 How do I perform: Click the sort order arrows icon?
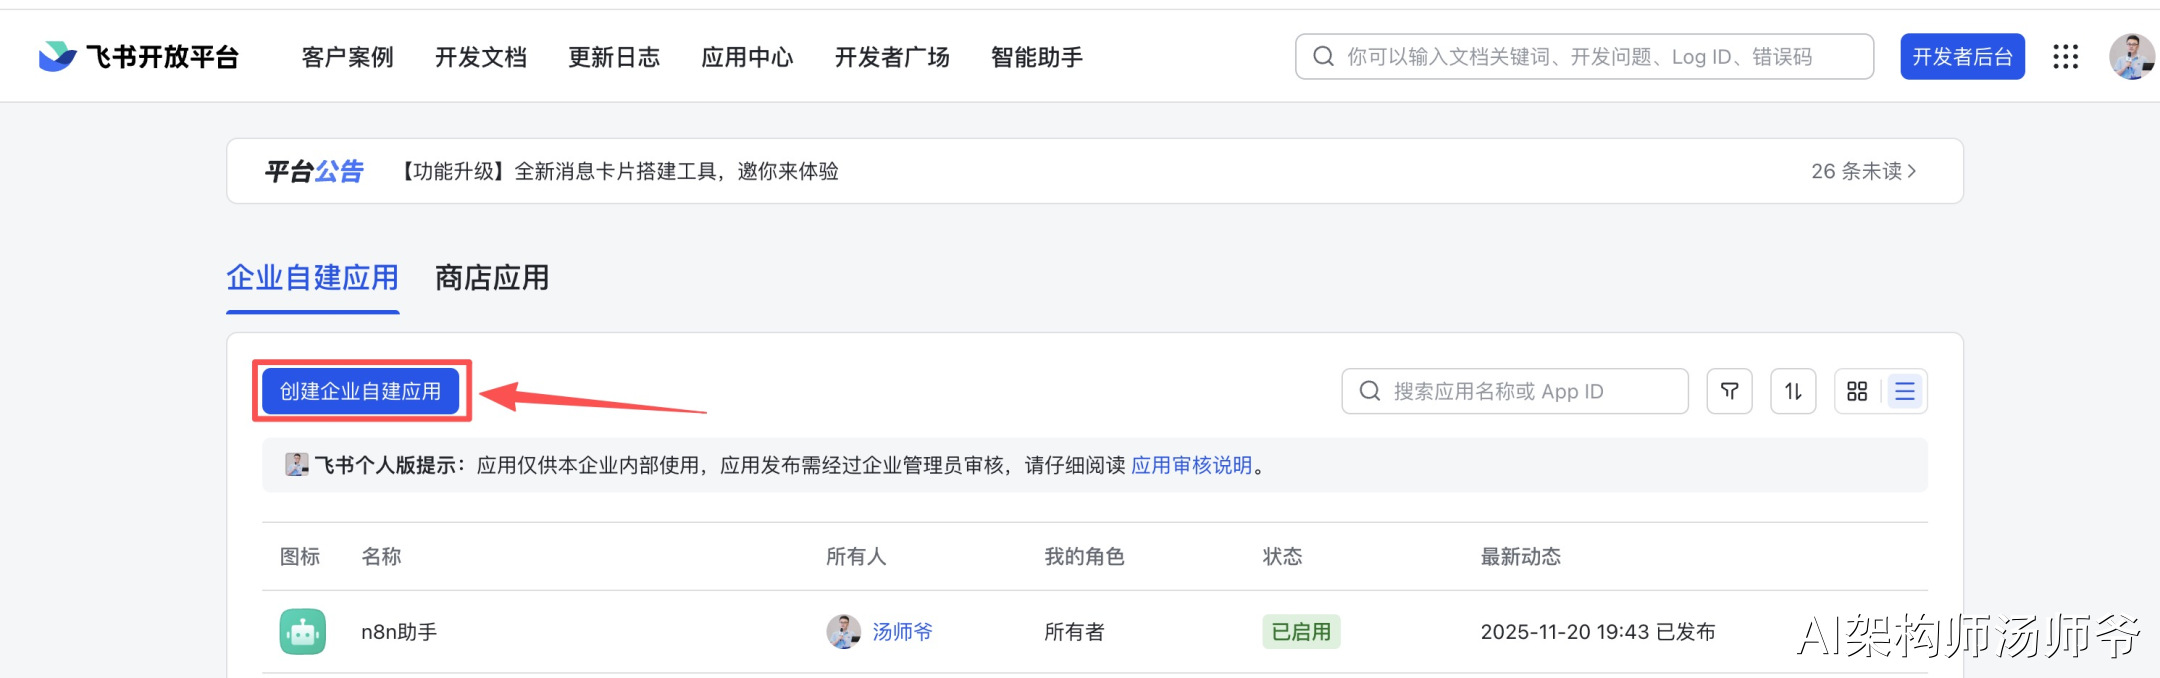click(x=1793, y=391)
